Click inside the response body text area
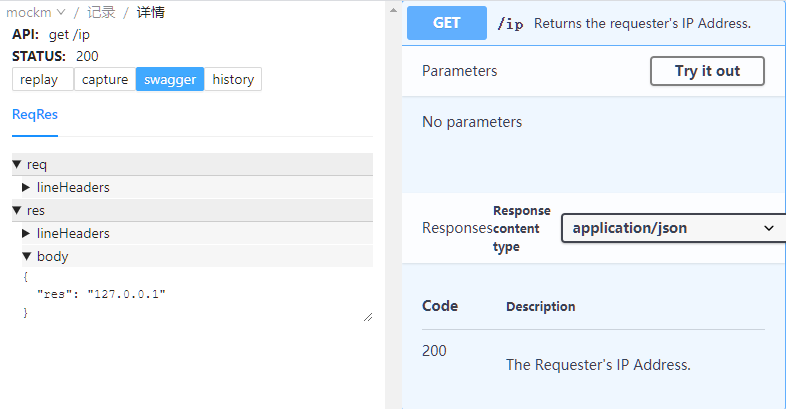 (x=190, y=294)
